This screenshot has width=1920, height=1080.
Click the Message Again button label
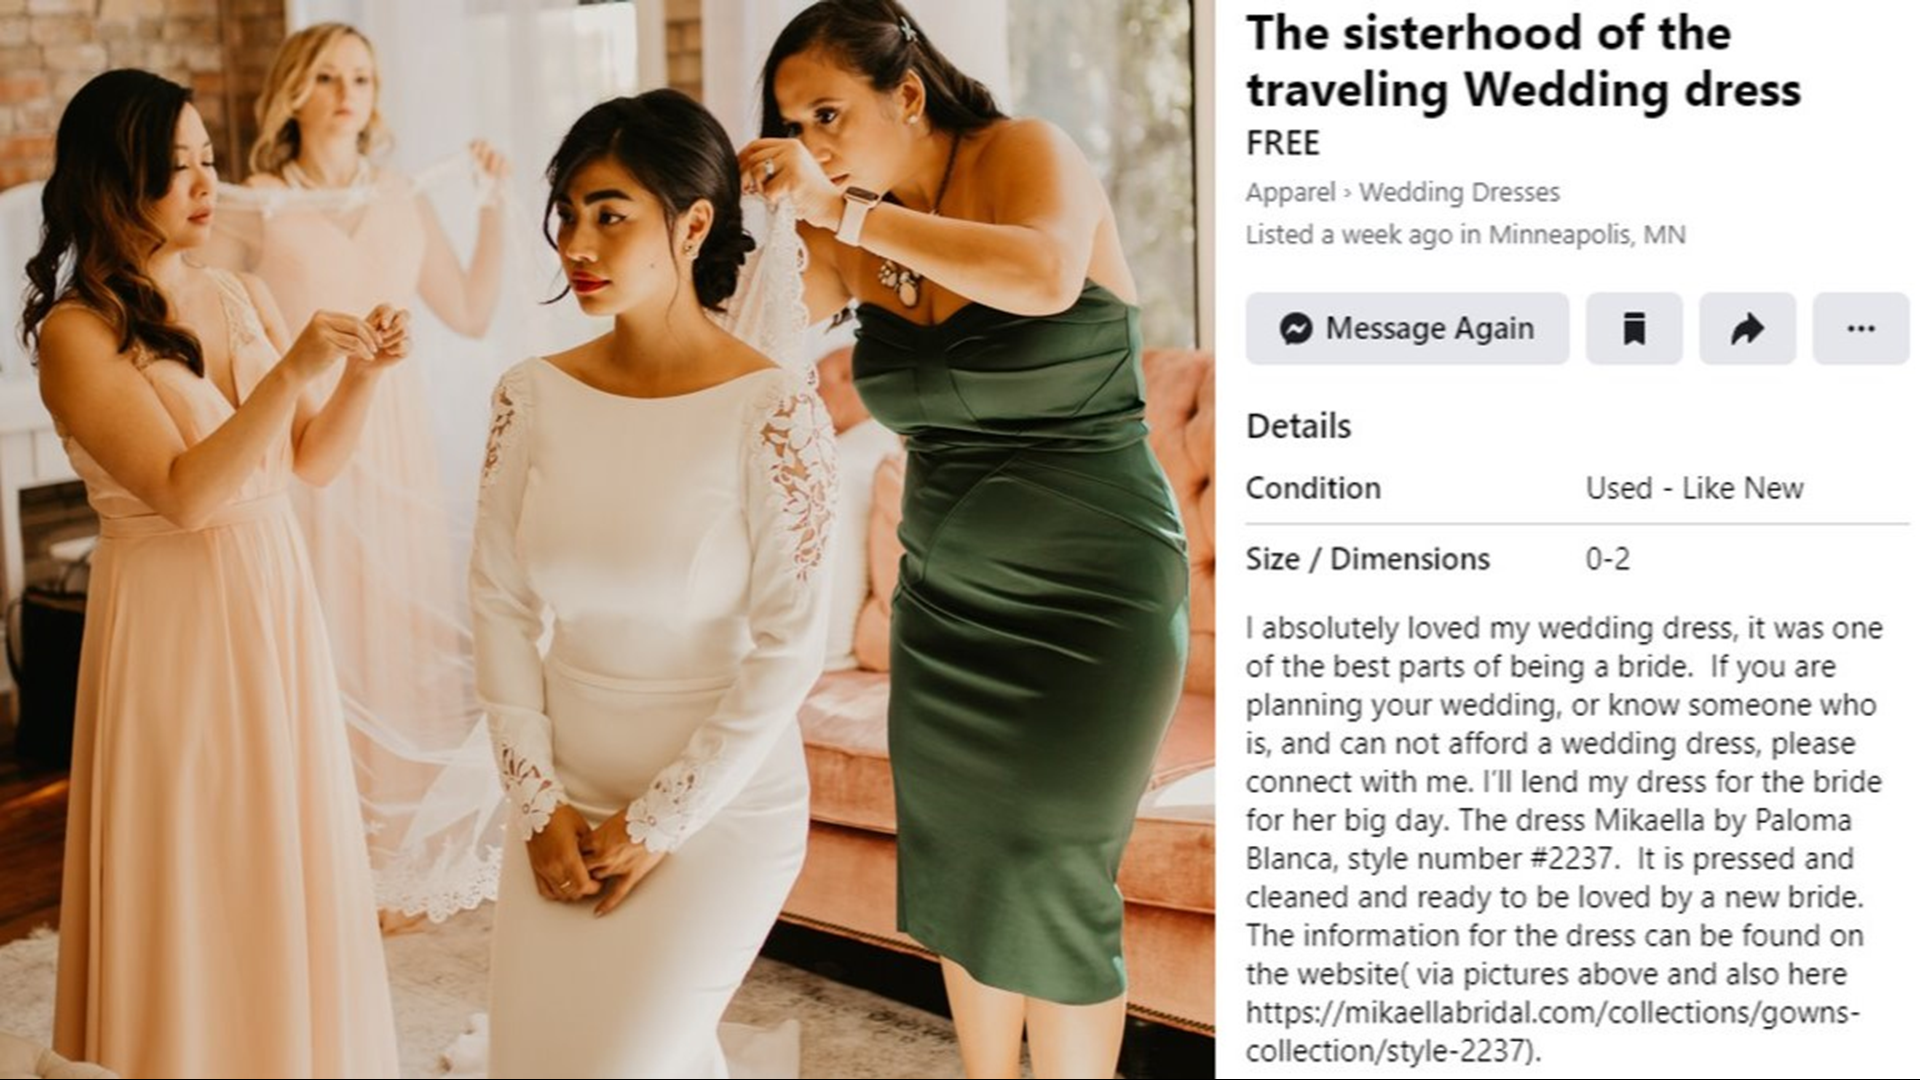tap(1430, 328)
